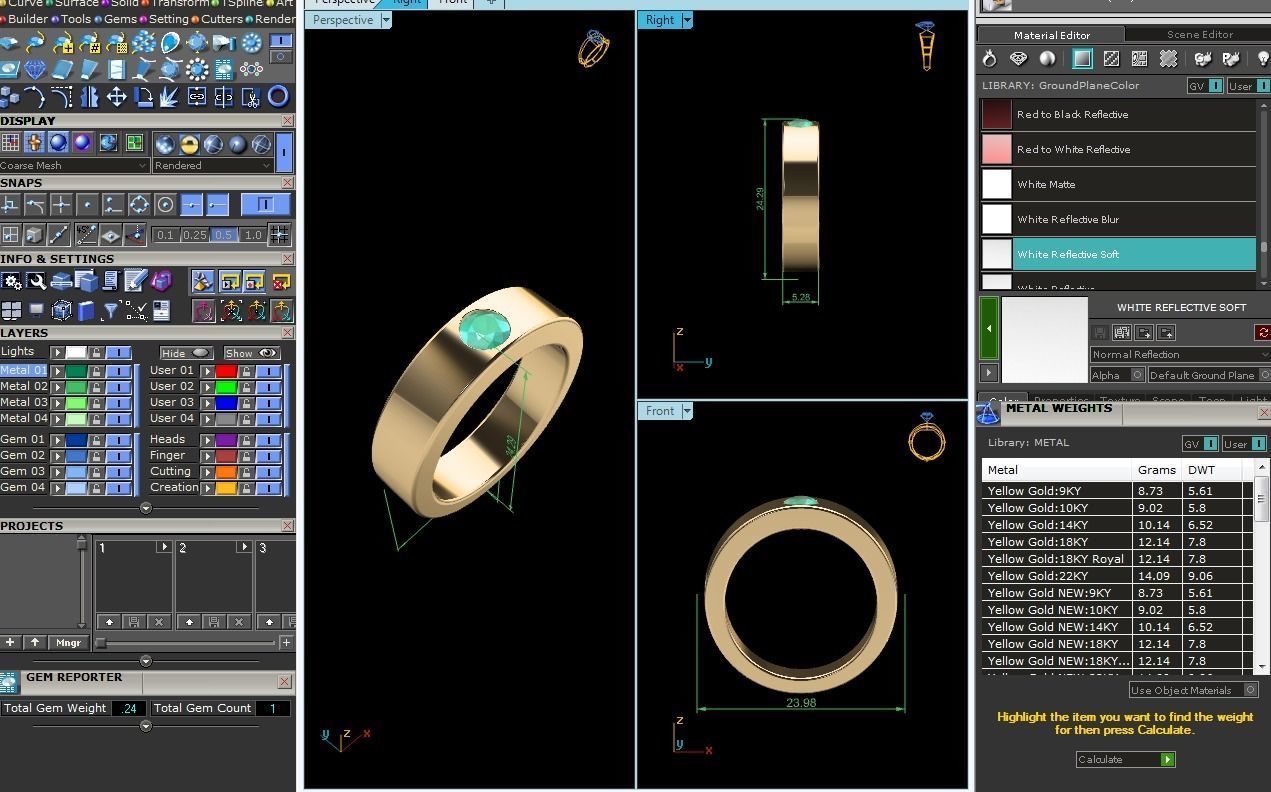This screenshot has height=792, width=1271.
Task: Click the Cutting layer orange color swatch
Action: point(226,471)
